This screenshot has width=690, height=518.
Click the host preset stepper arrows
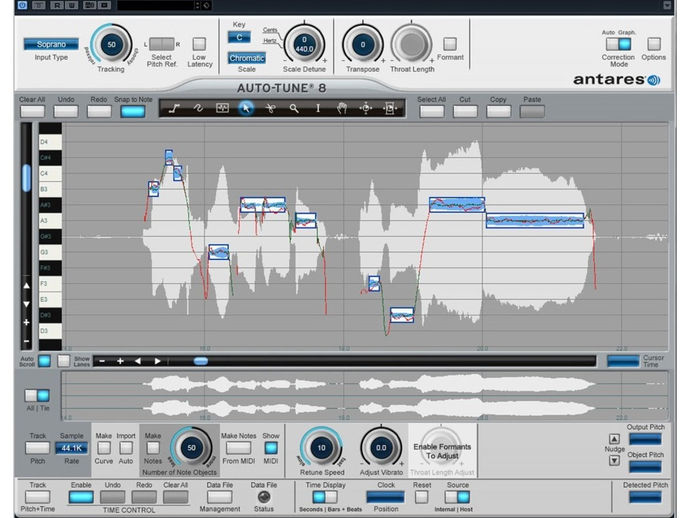click(x=197, y=5)
